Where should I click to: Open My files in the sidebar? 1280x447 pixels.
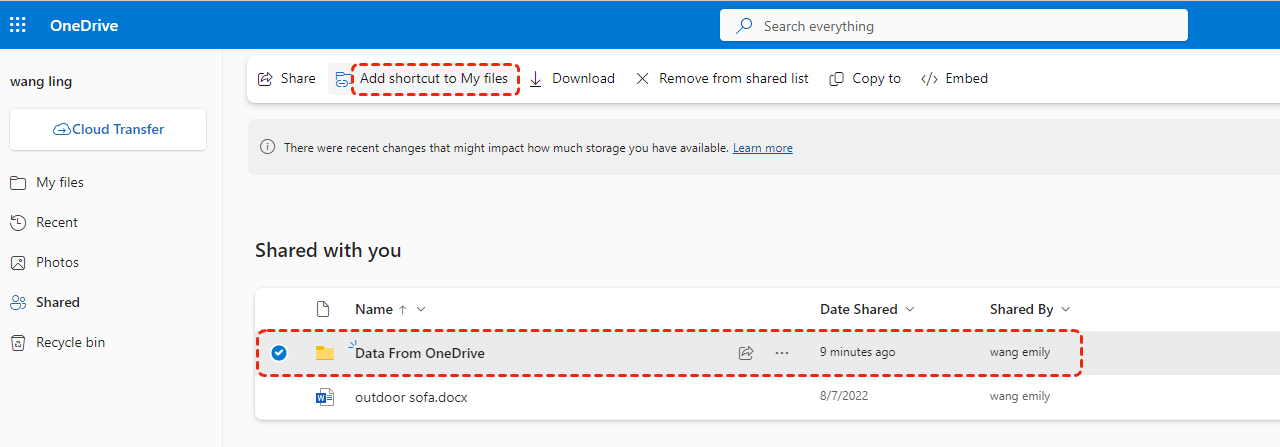[x=60, y=183]
